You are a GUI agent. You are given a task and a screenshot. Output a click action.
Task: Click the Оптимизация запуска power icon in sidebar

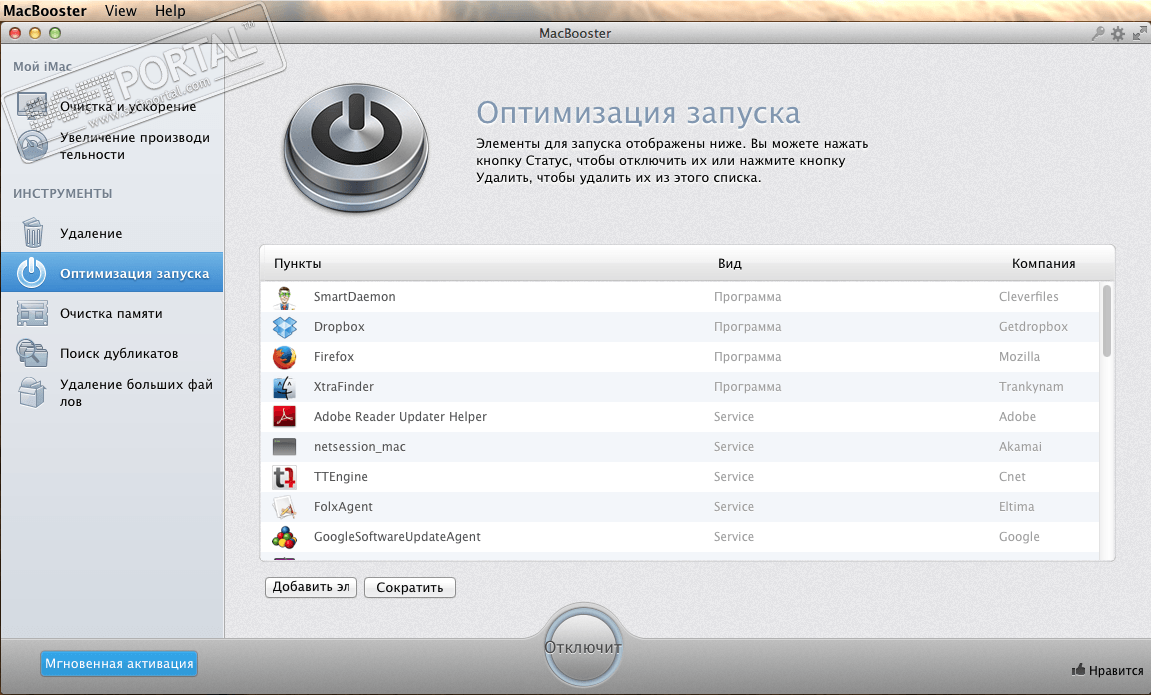32,273
